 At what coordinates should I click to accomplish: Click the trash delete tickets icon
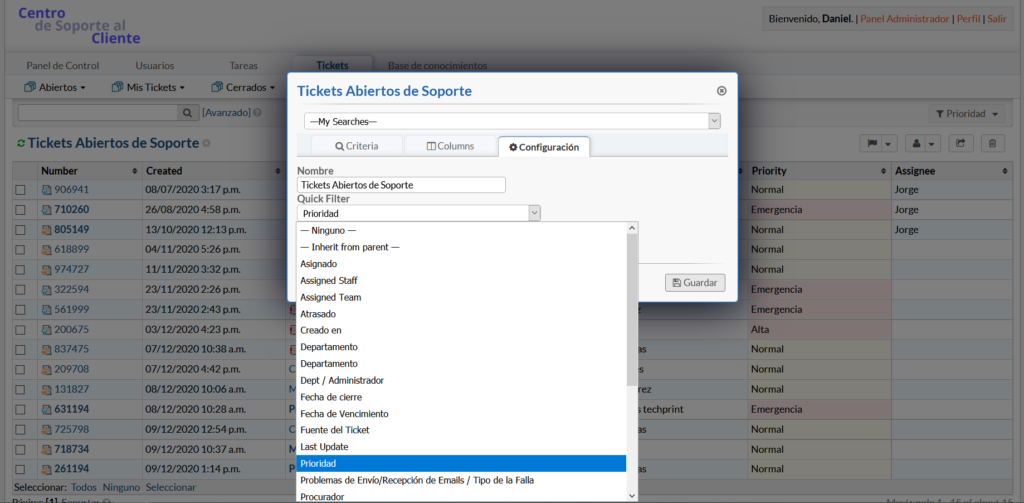point(992,144)
